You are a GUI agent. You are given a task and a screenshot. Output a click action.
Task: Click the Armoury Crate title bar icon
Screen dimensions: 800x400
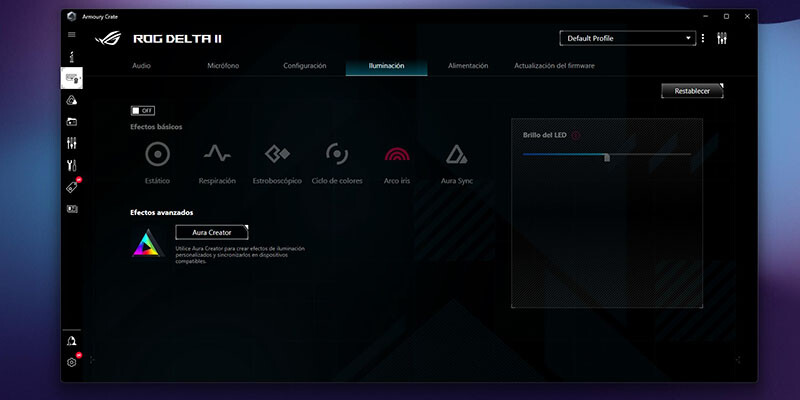pos(71,16)
